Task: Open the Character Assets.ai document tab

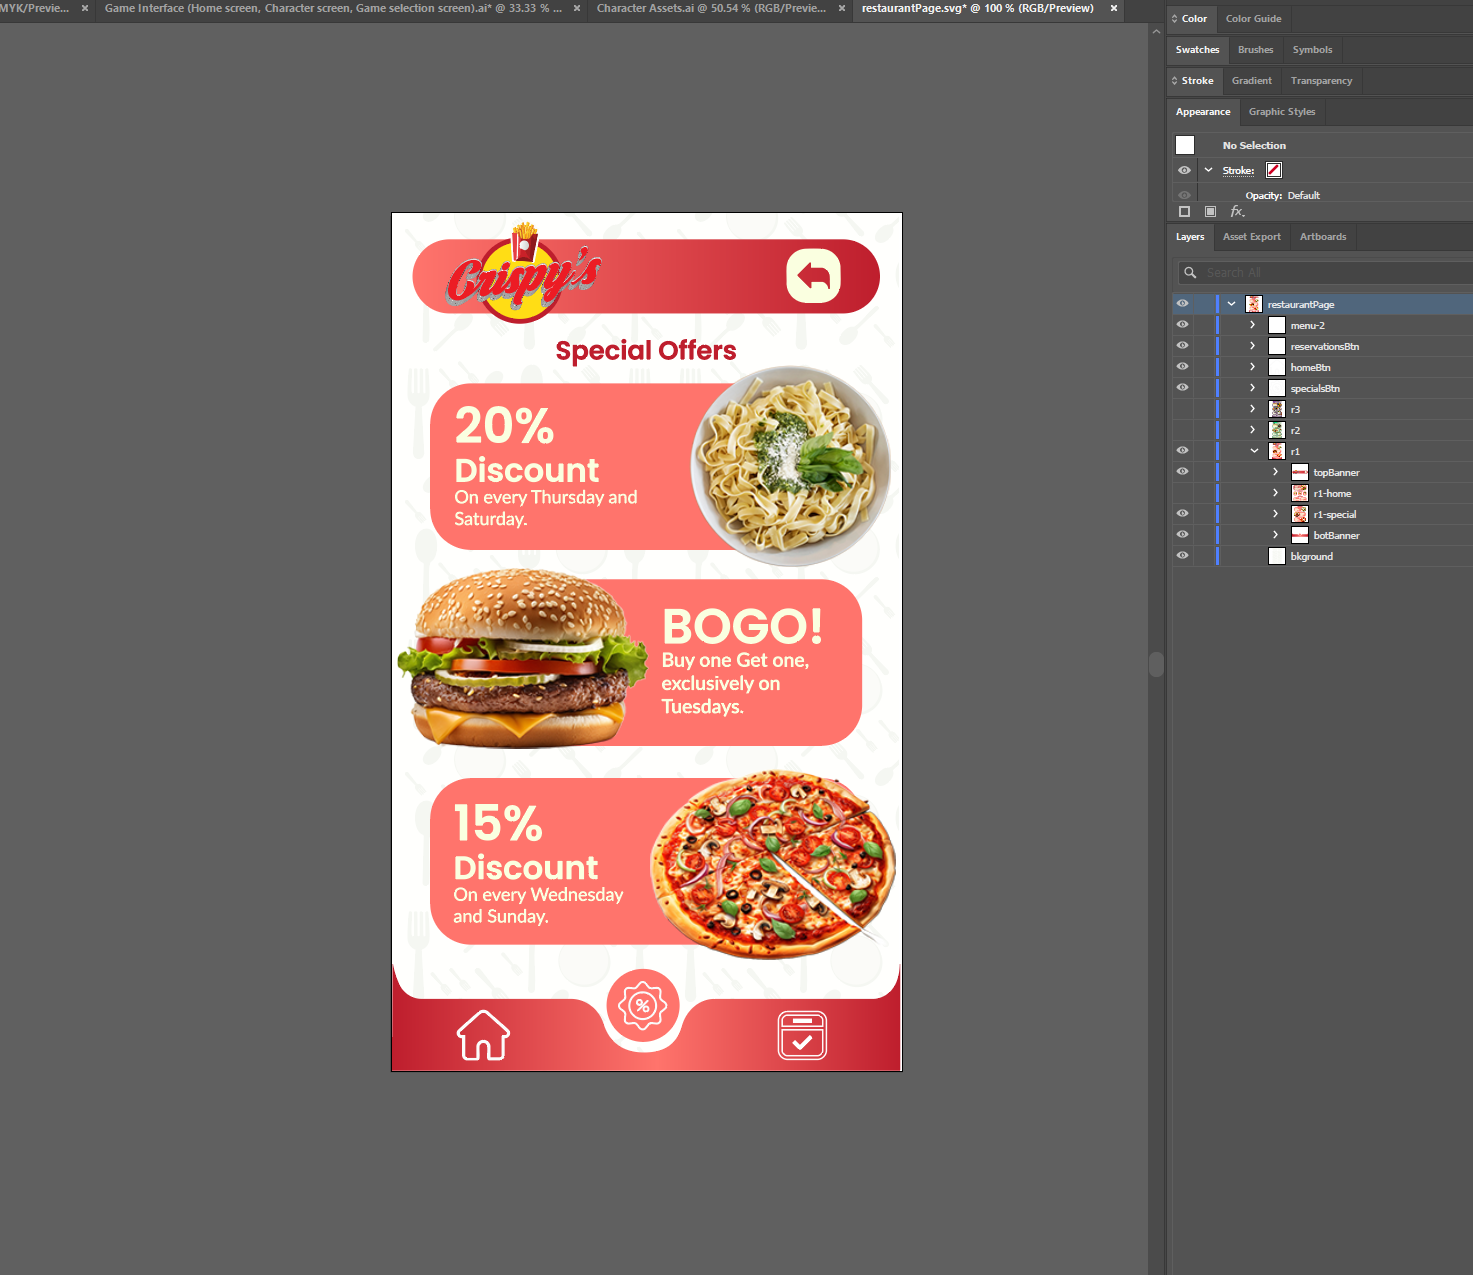Action: click(x=711, y=8)
